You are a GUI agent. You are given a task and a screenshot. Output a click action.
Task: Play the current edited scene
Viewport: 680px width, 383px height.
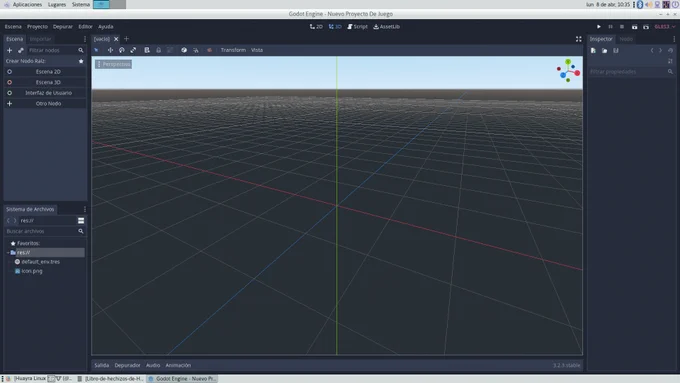pos(634,26)
